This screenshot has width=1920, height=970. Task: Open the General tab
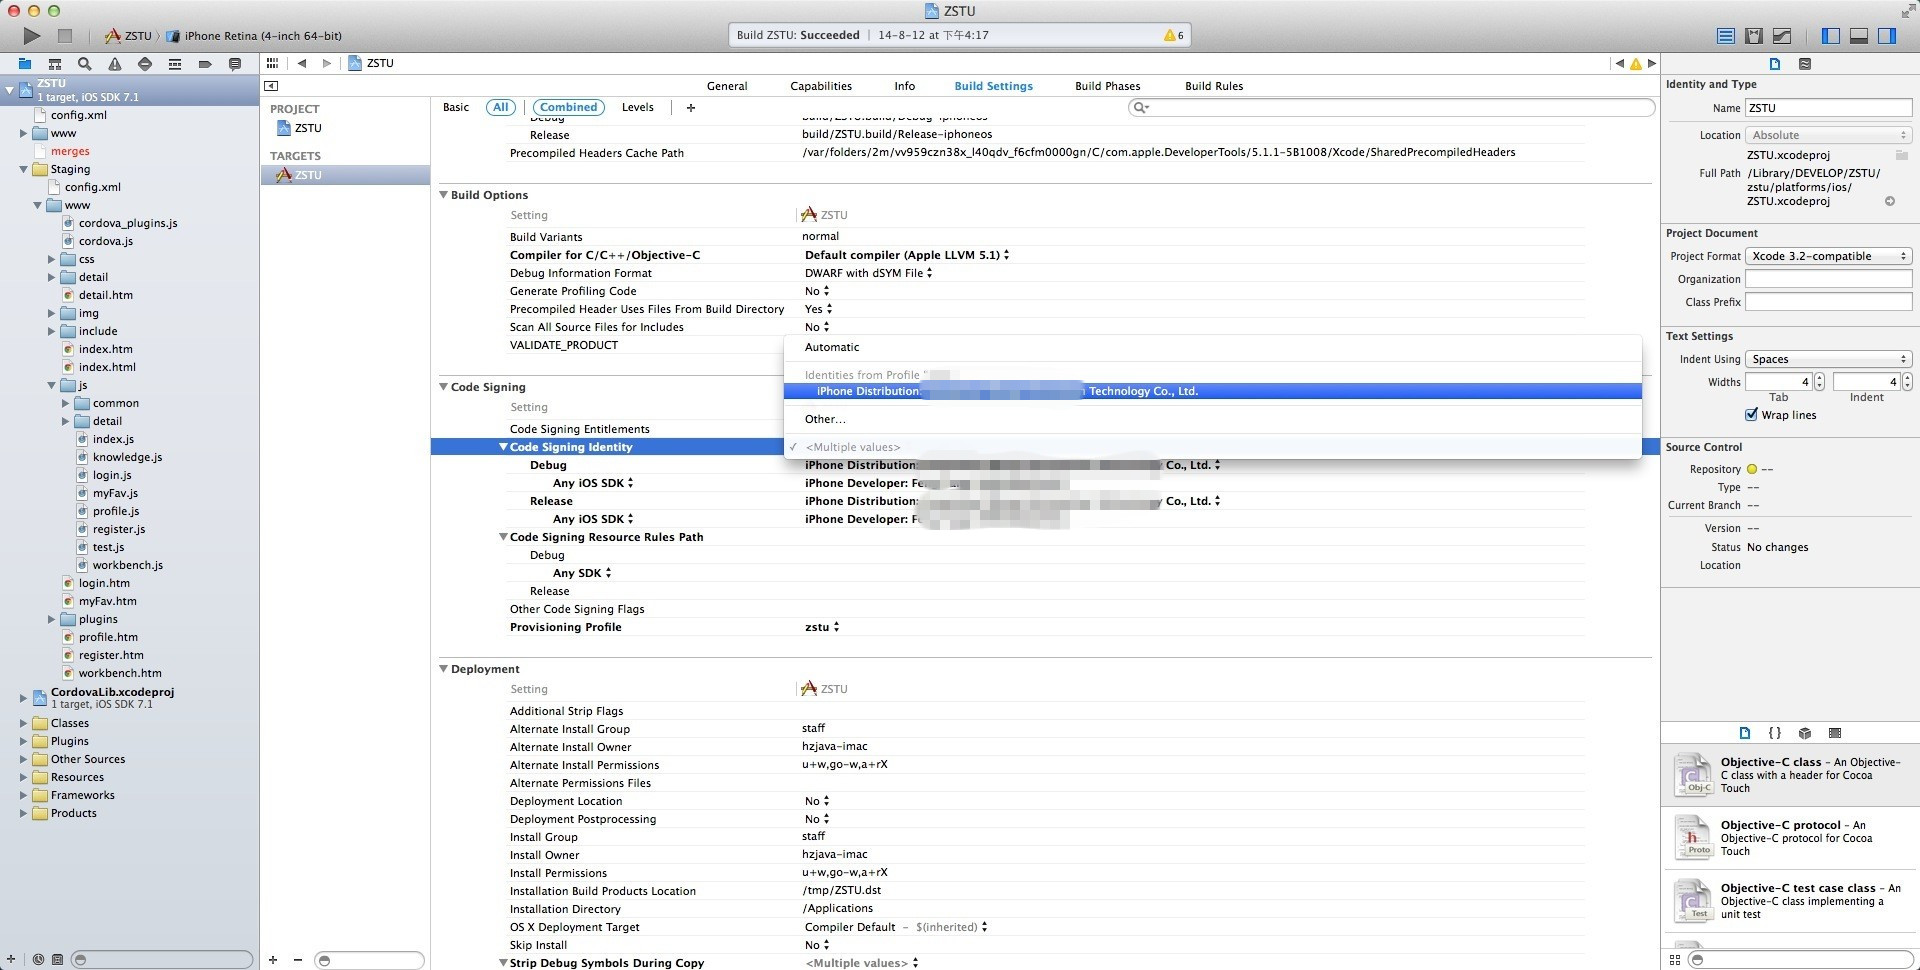(x=727, y=86)
